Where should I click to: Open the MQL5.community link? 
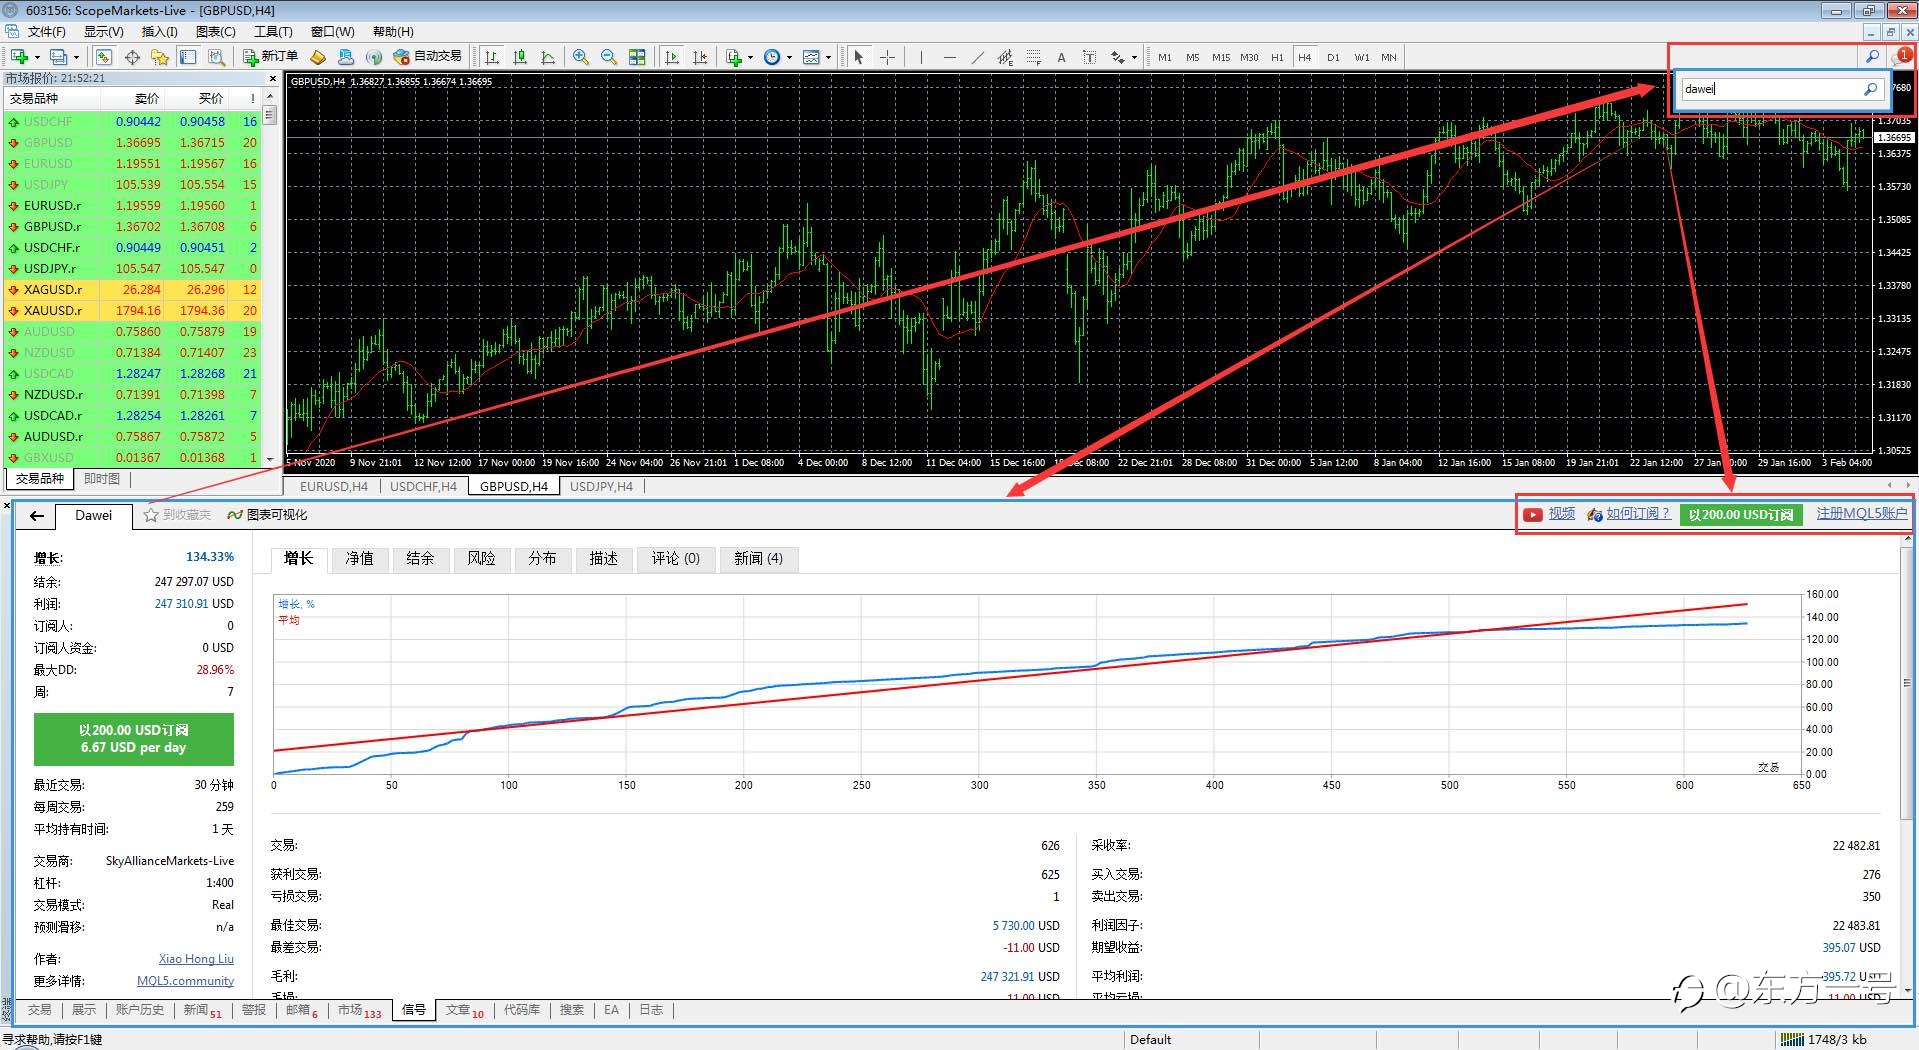[185, 981]
